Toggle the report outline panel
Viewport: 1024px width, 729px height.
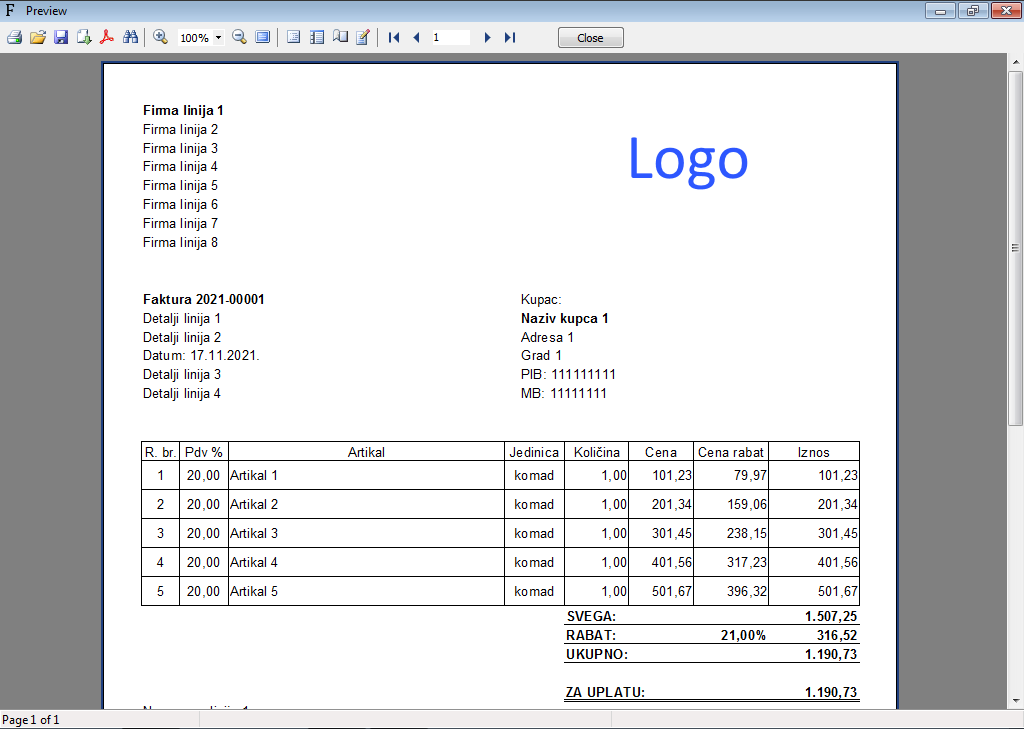click(x=294, y=37)
